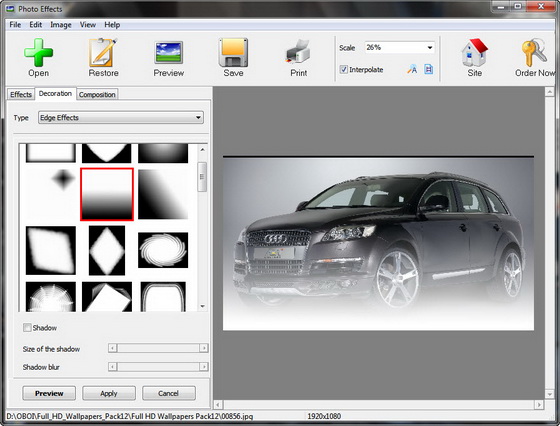
Task: Open the Type Edge Effects dropdown
Action: (121, 117)
